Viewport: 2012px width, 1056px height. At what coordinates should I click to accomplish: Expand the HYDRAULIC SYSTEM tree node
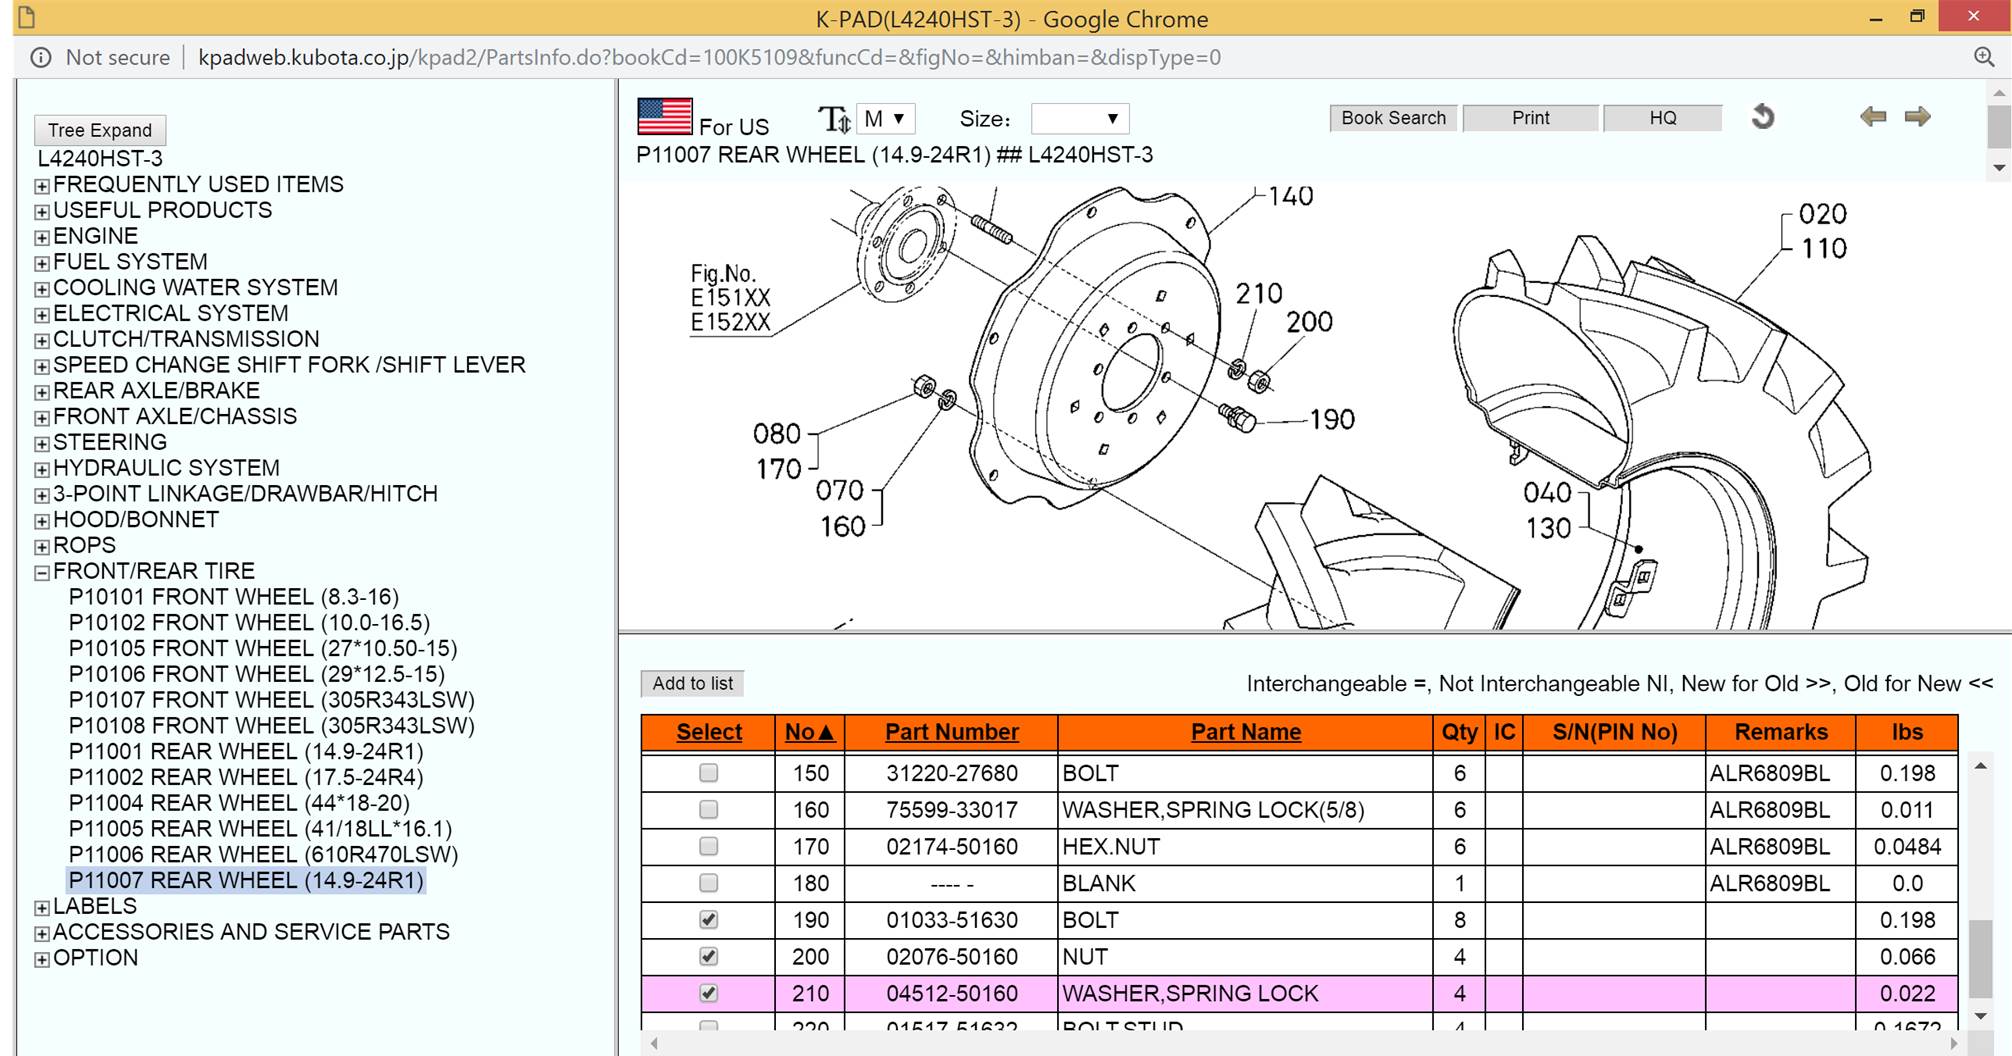click(42, 470)
